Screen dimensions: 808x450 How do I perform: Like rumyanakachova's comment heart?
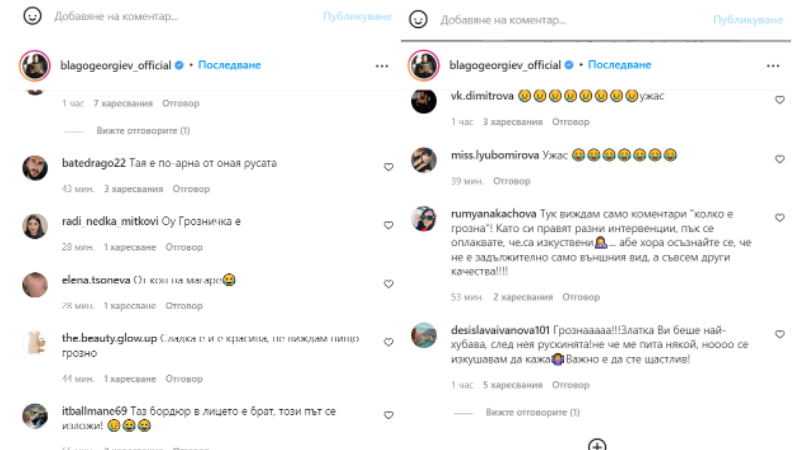pos(780,218)
